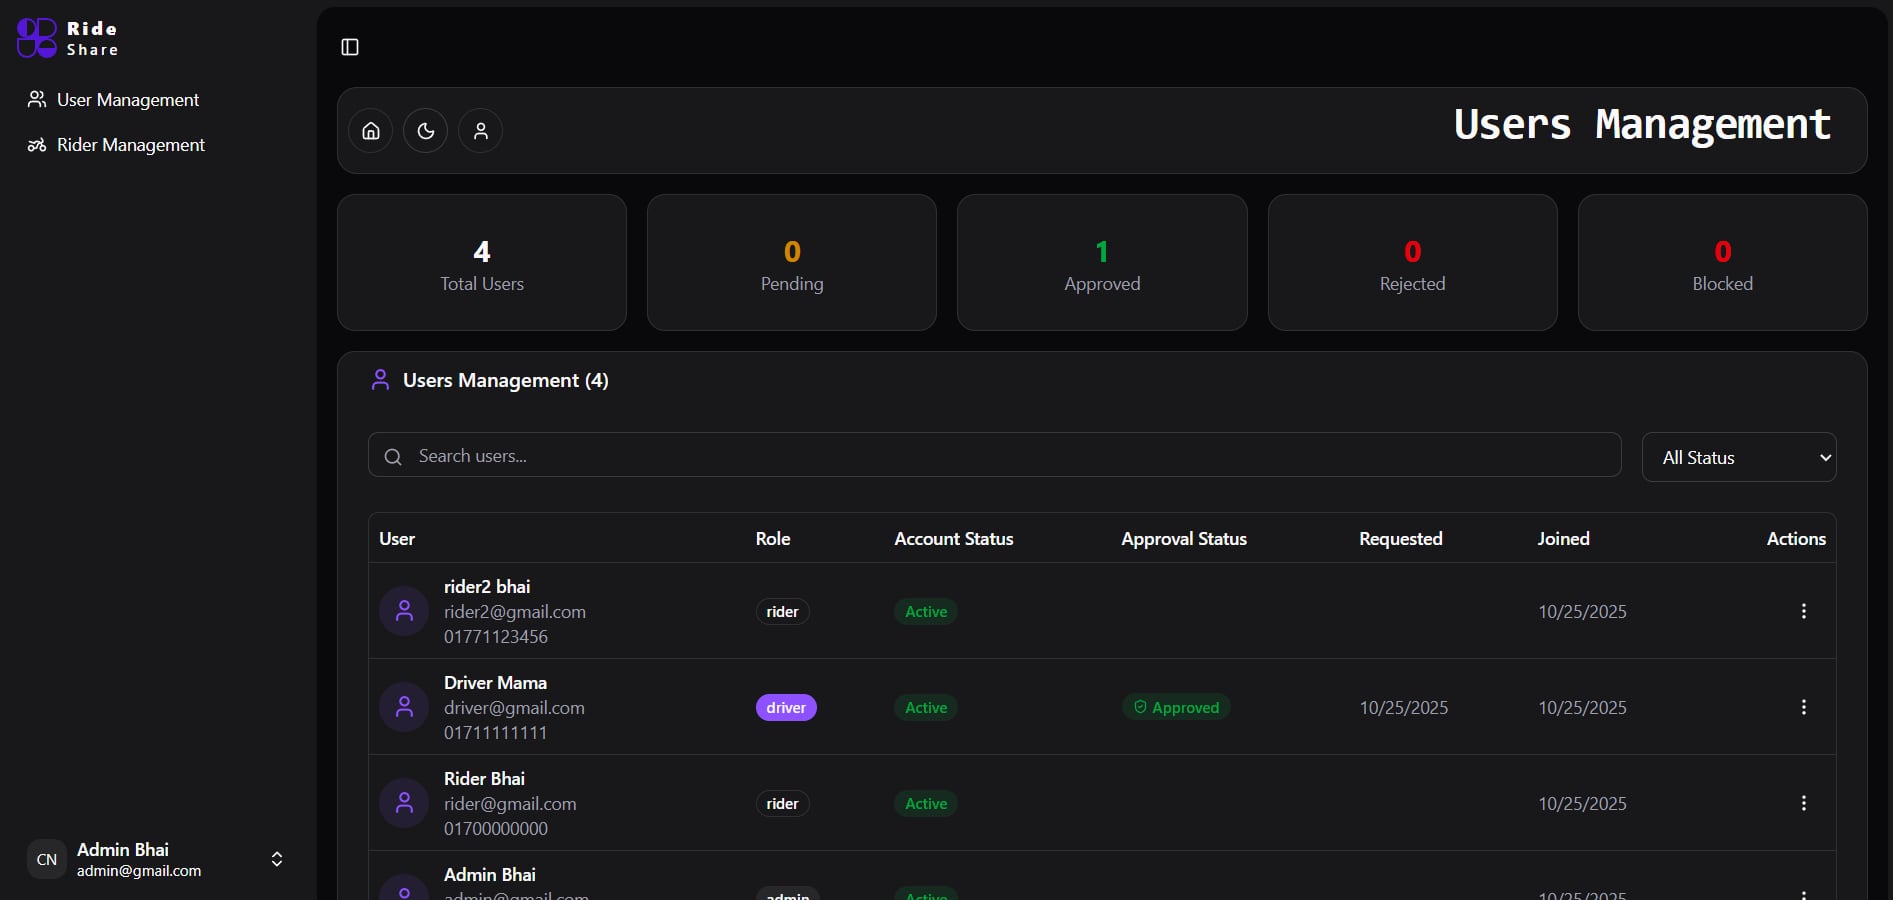The width and height of the screenshot is (1893, 900).
Task: Click the Approval Status column header
Action: tap(1184, 539)
